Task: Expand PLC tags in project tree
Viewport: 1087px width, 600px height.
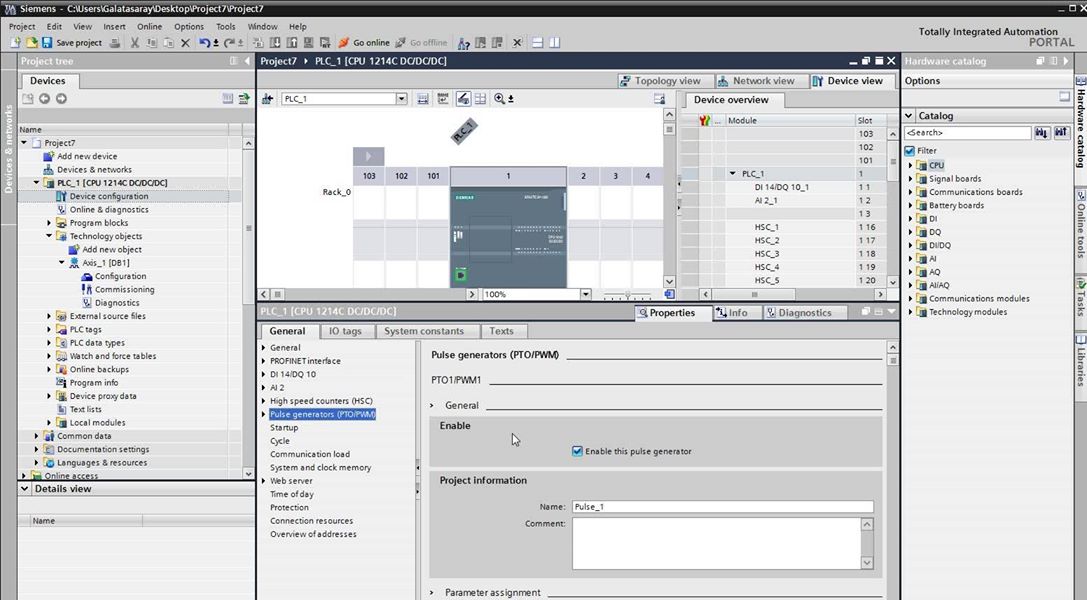Action: (49, 330)
